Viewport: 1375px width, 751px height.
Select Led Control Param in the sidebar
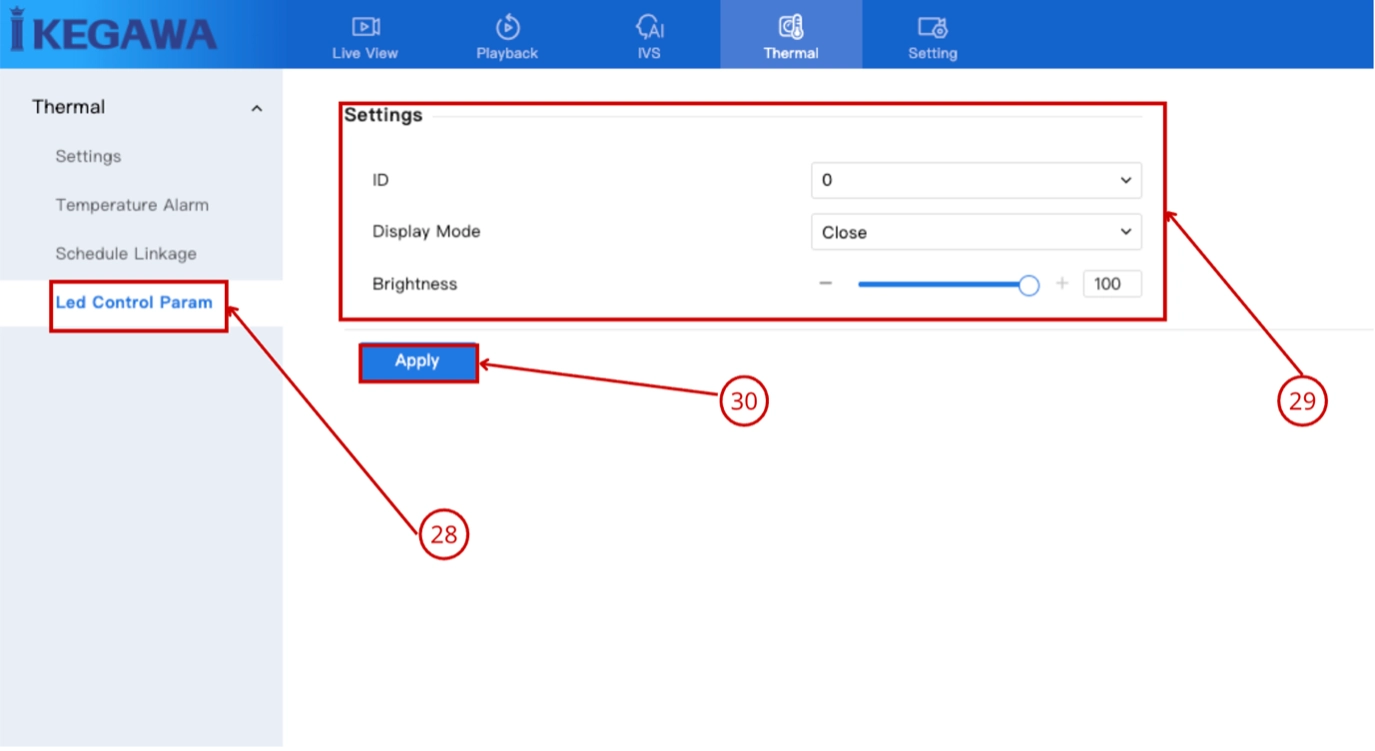(134, 302)
